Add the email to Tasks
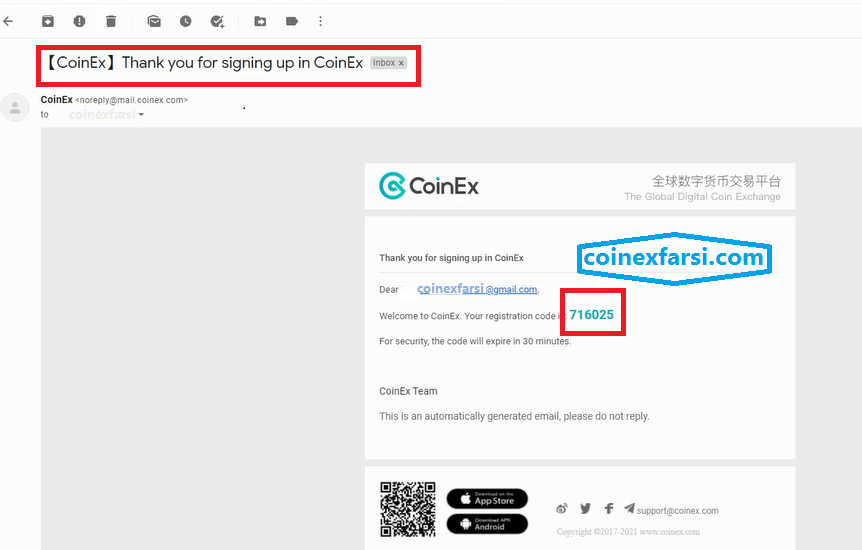Viewport: 862px width, 550px height. point(217,21)
